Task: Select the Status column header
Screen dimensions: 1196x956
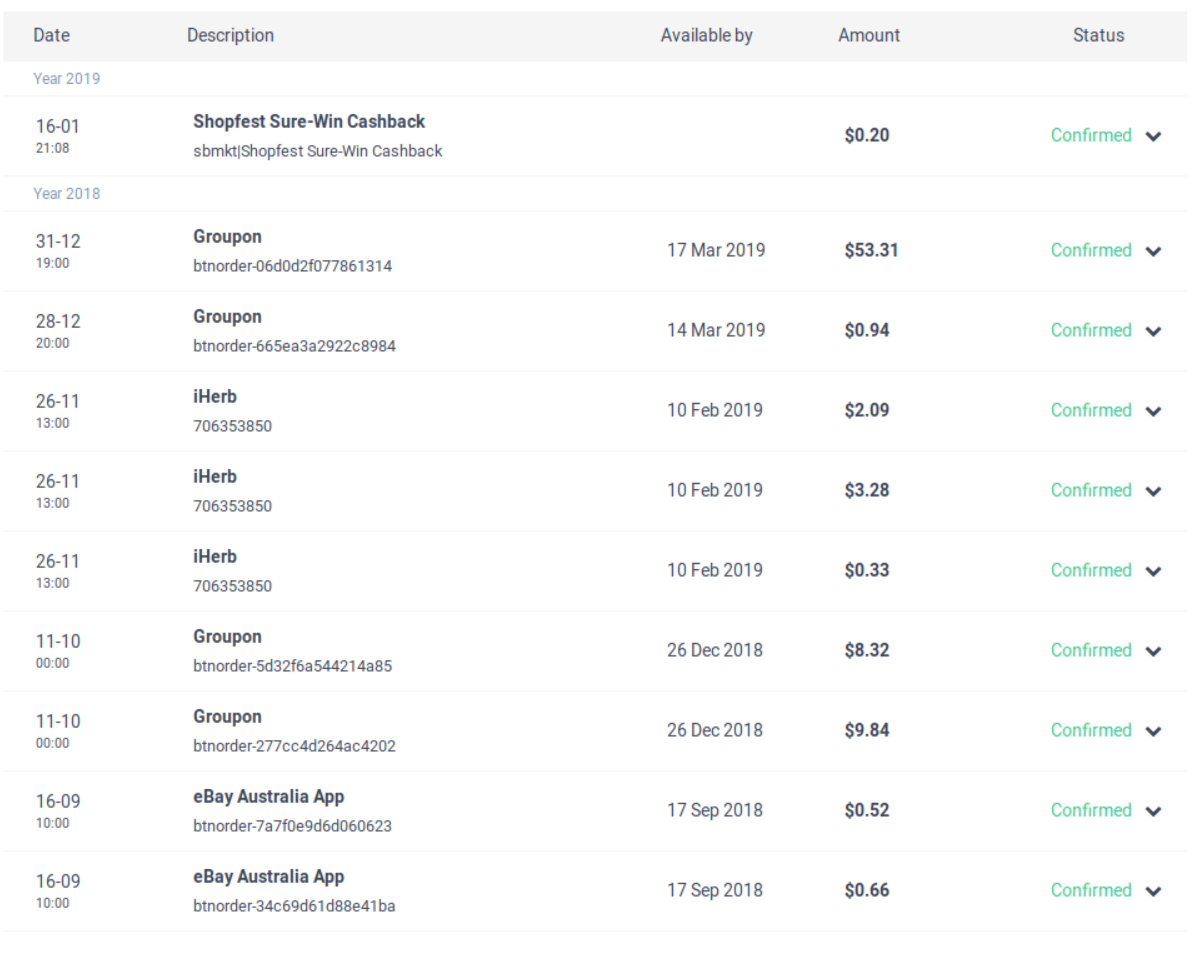Action: [1098, 35]
